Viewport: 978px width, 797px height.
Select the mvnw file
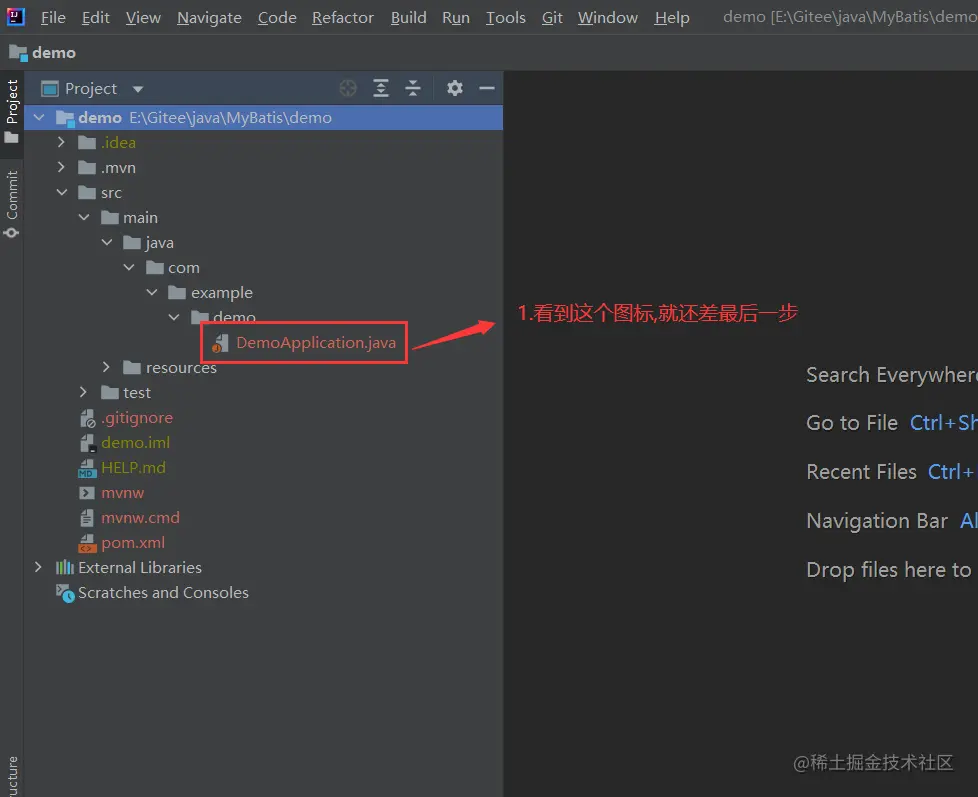(122, 492)
